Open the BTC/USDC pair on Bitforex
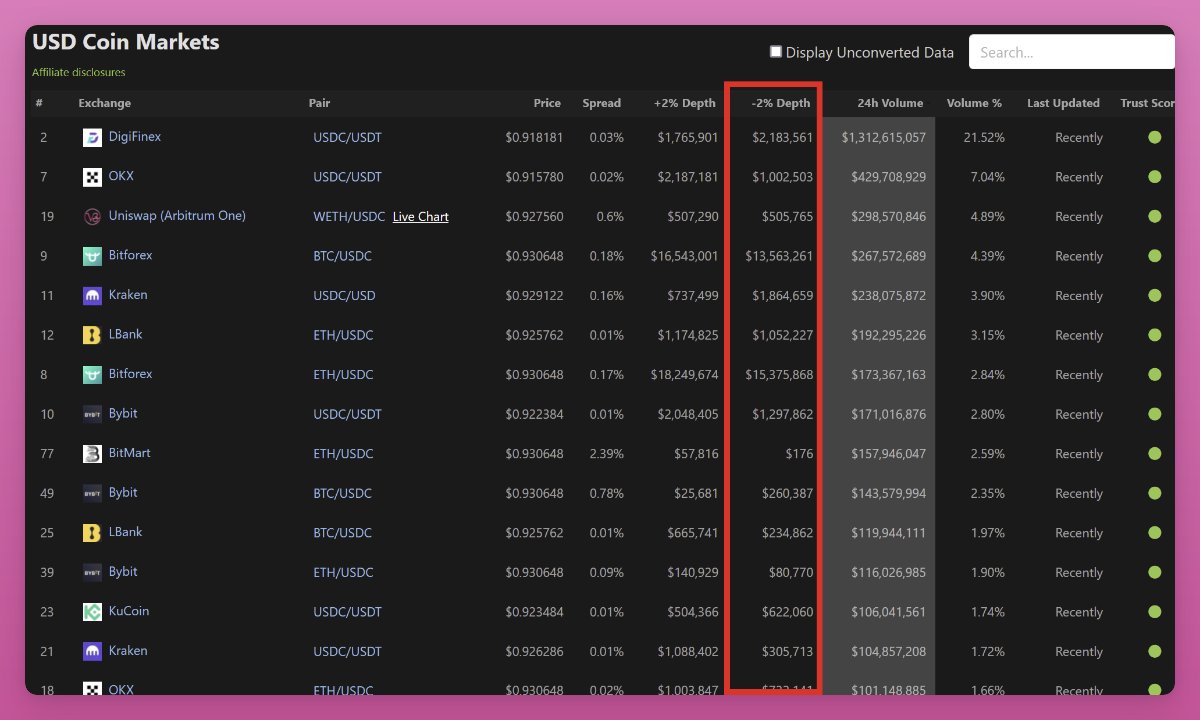This screenshot has width=1200, height=720. point(342,256)
